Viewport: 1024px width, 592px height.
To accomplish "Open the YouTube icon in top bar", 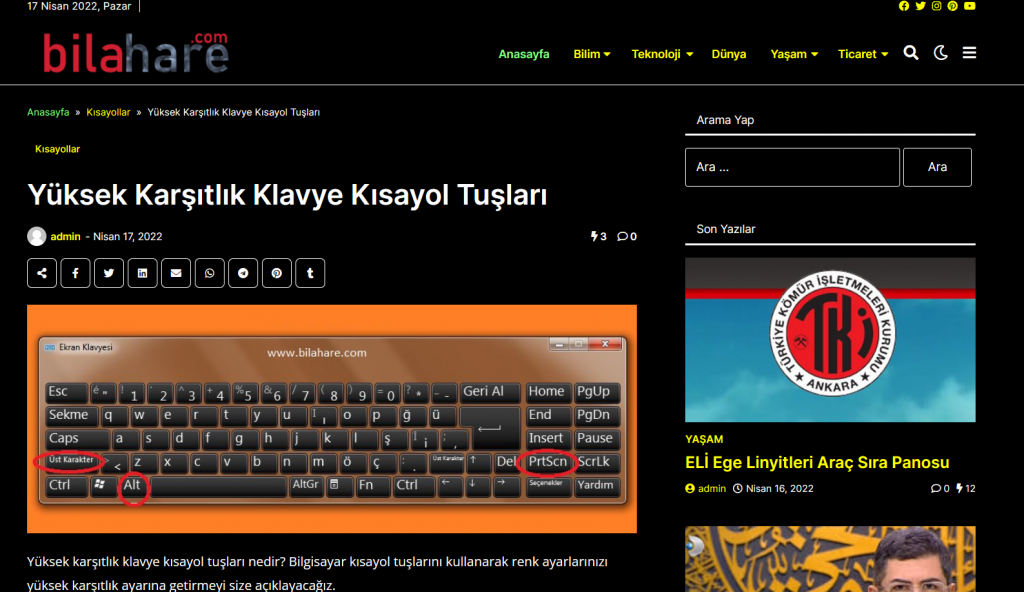I will [x=969, y=6].
